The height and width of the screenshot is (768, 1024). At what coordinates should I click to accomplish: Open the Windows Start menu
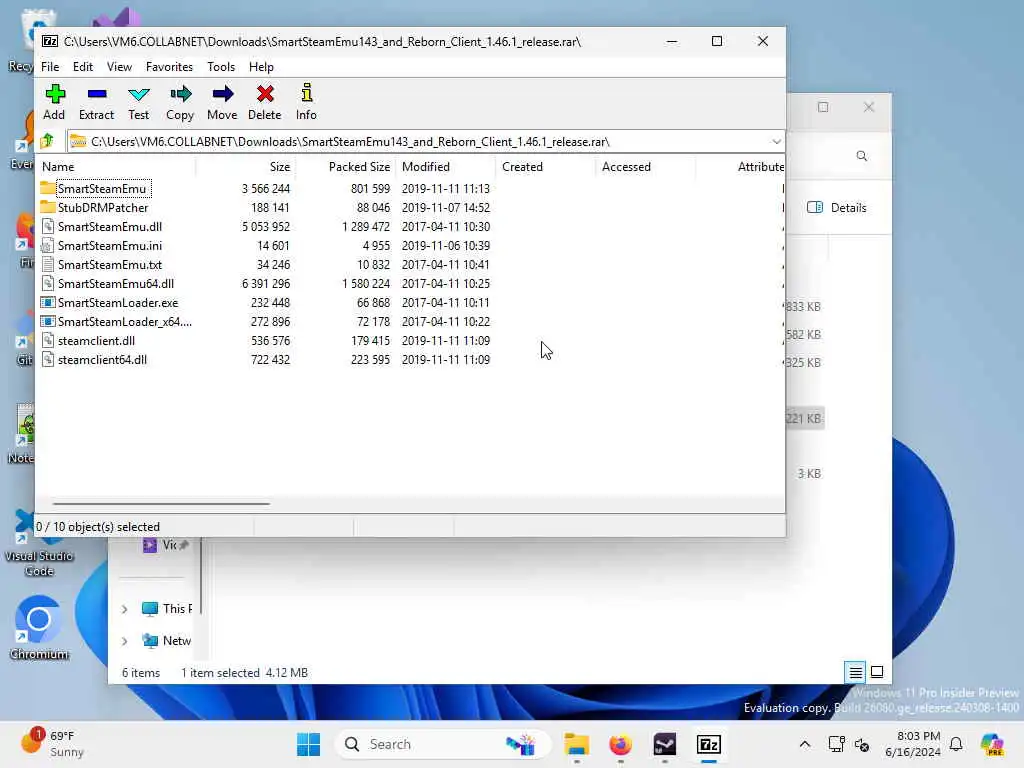pos(308,744)
